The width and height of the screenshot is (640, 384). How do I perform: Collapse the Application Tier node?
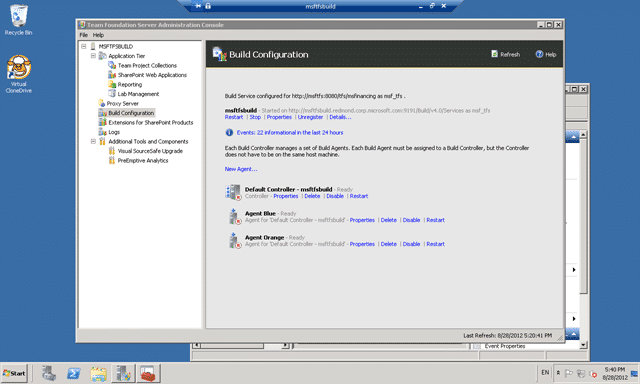93,55
